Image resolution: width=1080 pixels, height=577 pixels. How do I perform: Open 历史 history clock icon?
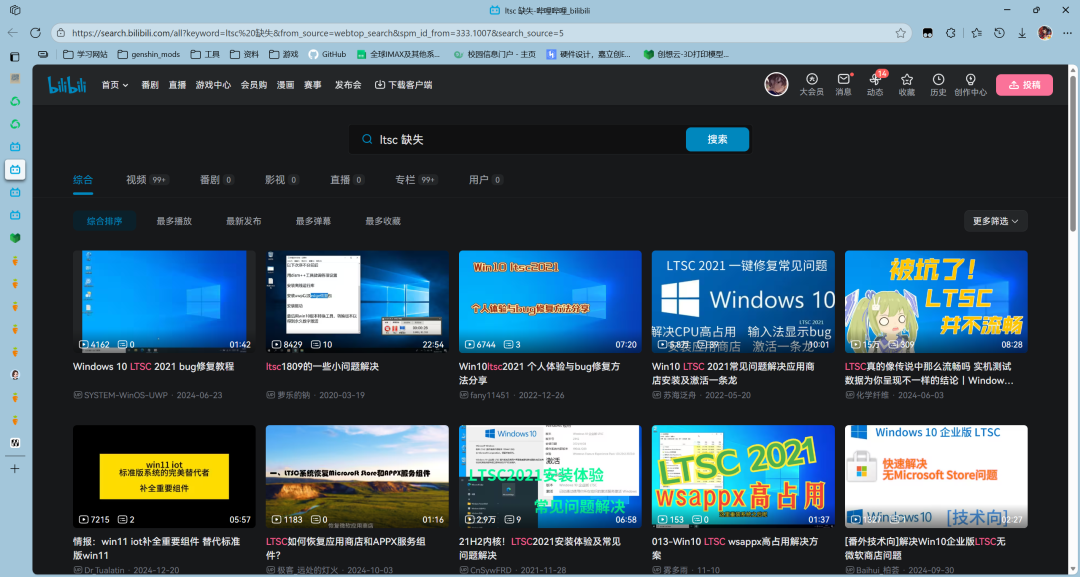[938, 84]
